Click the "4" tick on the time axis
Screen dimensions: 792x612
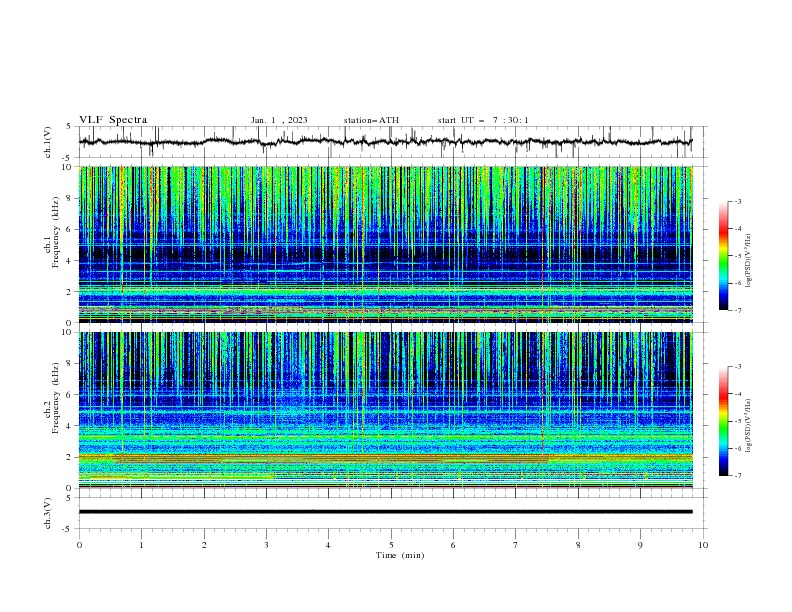click(x=328, y=545)
